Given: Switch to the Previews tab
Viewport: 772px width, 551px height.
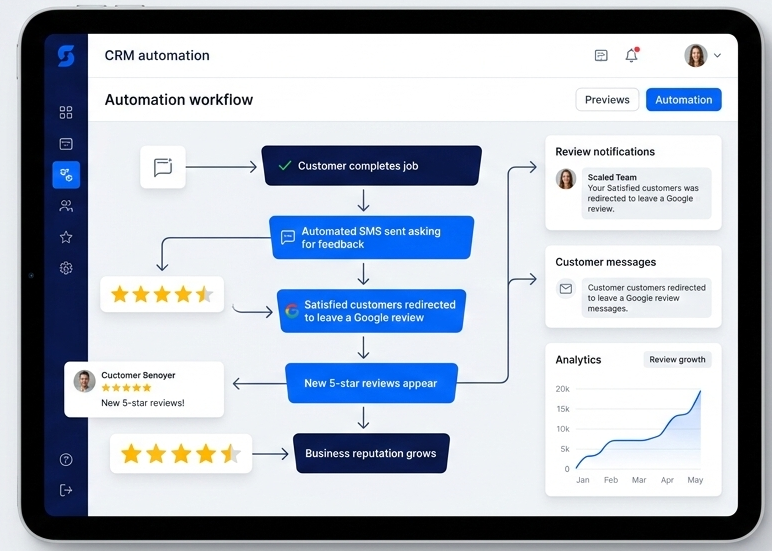Looking at the screenshot, I should click(607, 100).
